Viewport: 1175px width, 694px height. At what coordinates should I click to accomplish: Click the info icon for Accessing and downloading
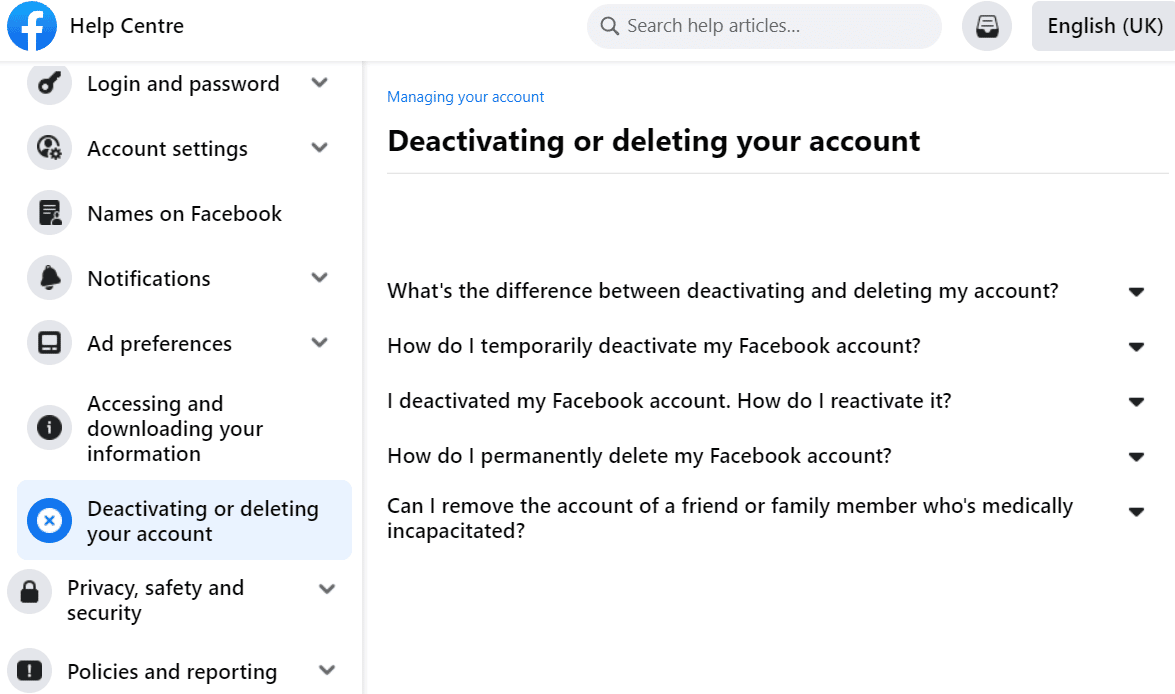[x=49, y=428]
